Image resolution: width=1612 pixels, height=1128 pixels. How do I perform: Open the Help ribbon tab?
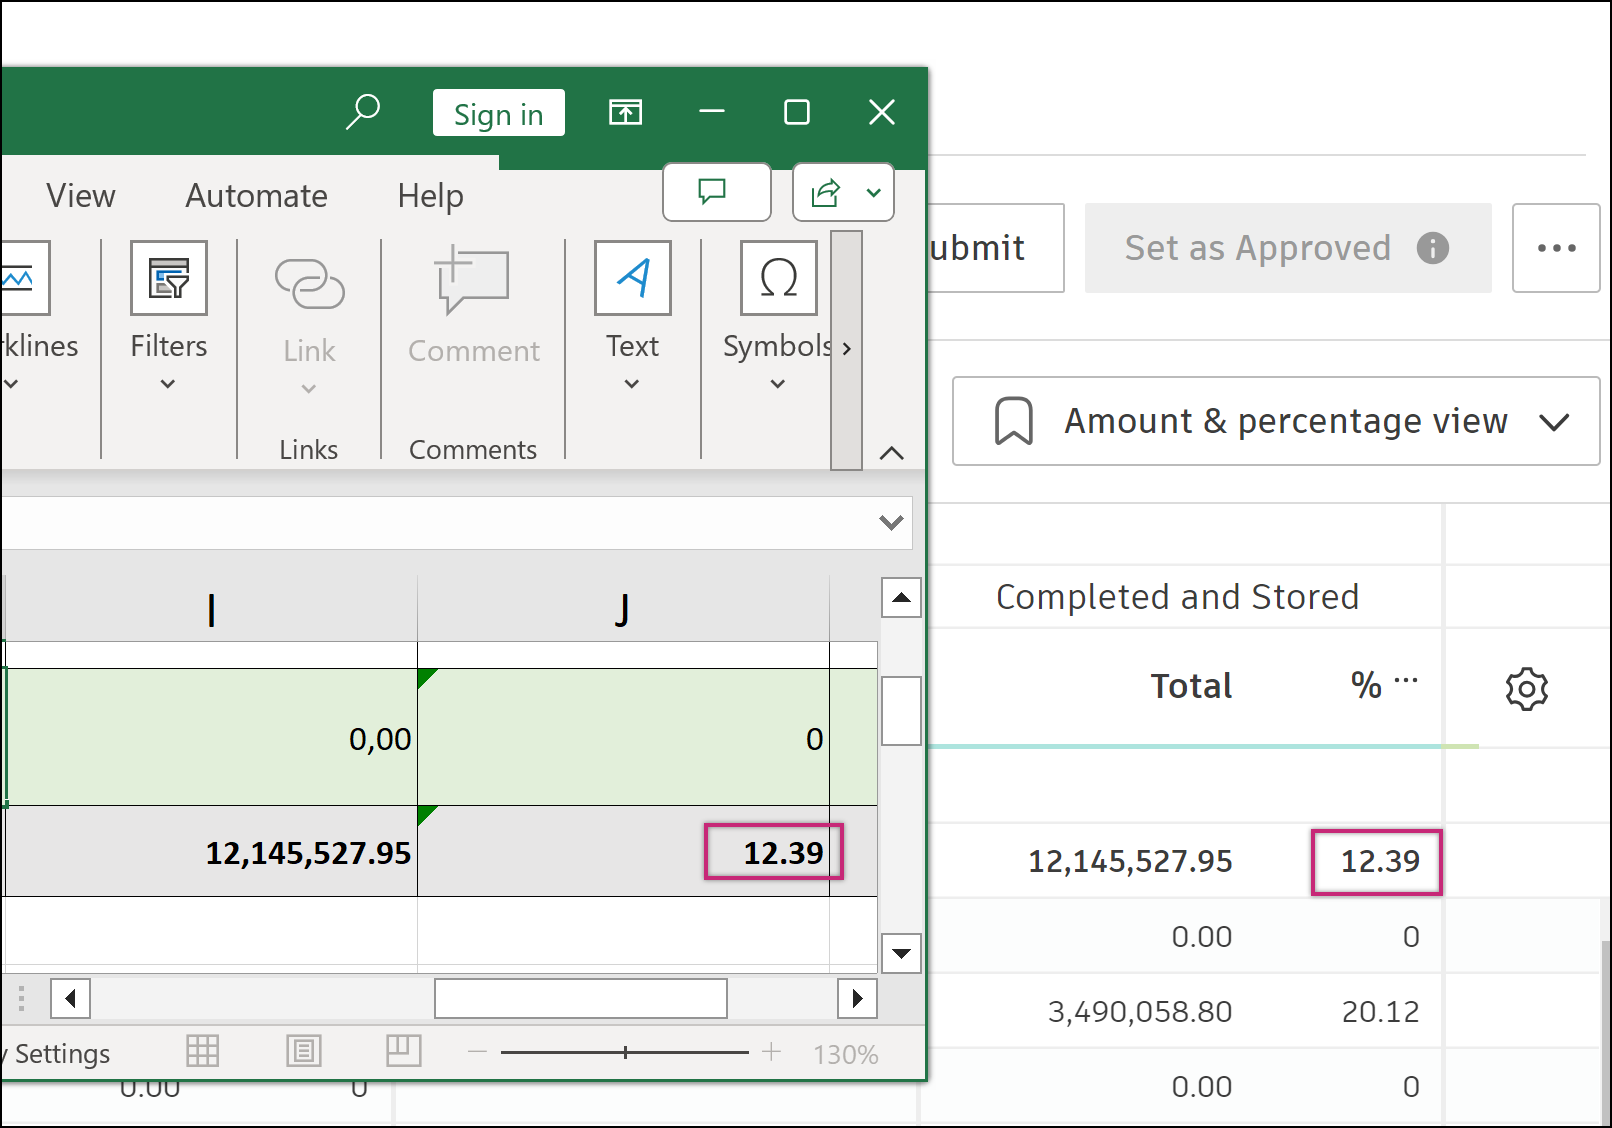430,196
